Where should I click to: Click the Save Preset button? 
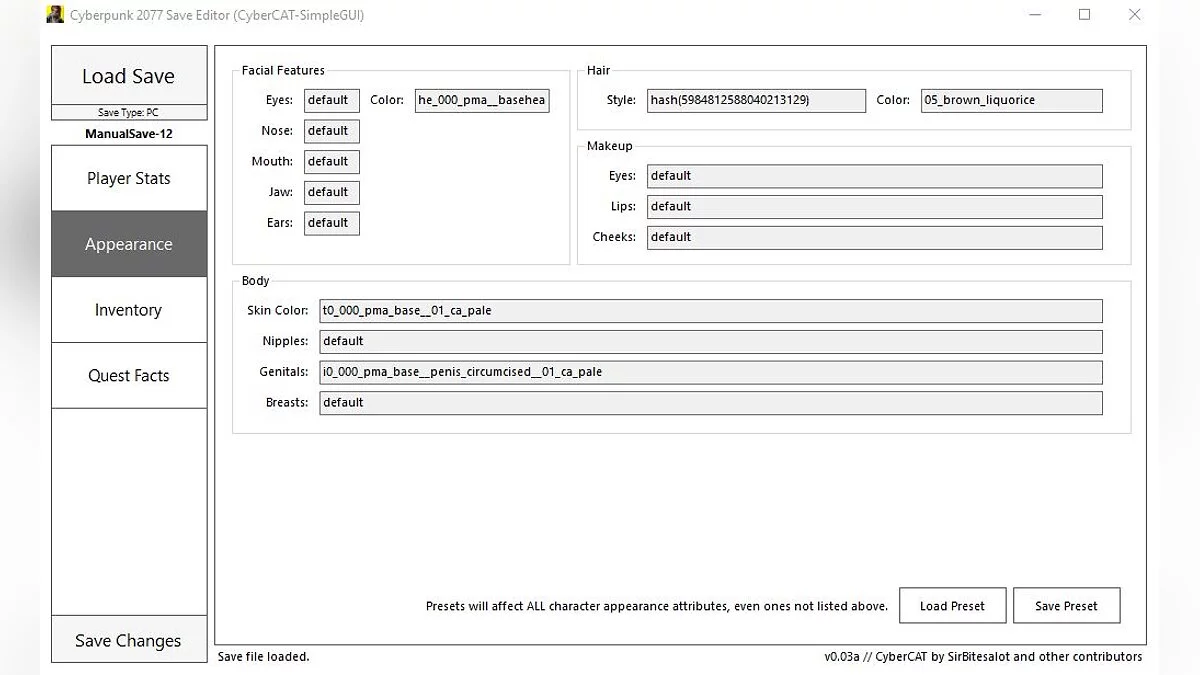coord(1066,606)
